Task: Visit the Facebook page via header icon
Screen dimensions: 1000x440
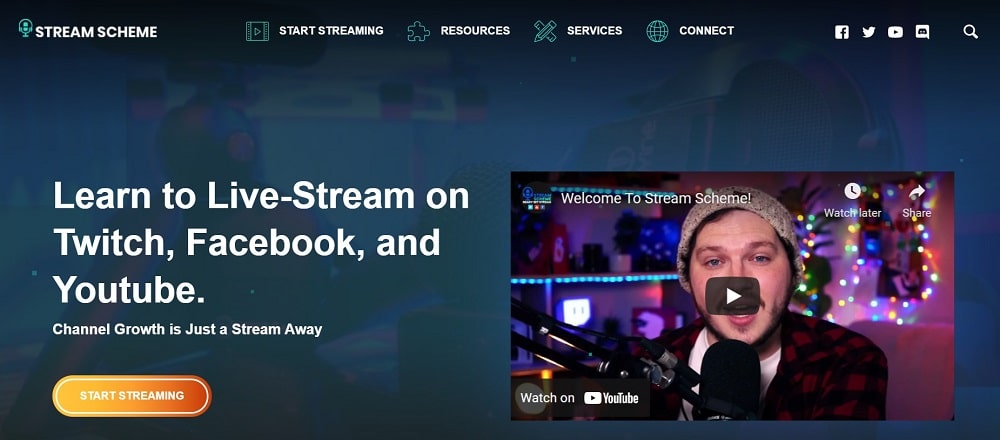Action: pos(842,32)
